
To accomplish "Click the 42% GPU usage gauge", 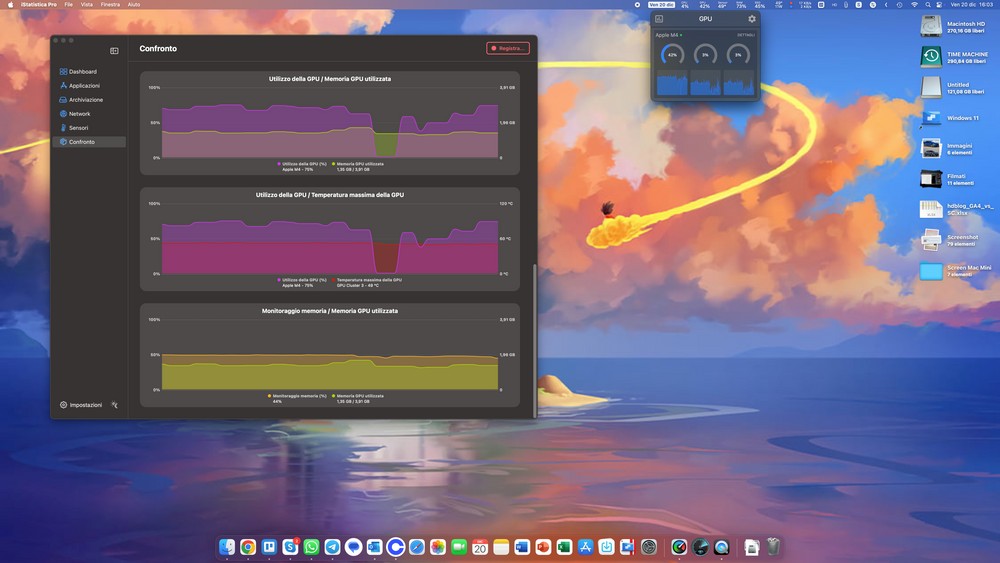I will click(672, 55).
